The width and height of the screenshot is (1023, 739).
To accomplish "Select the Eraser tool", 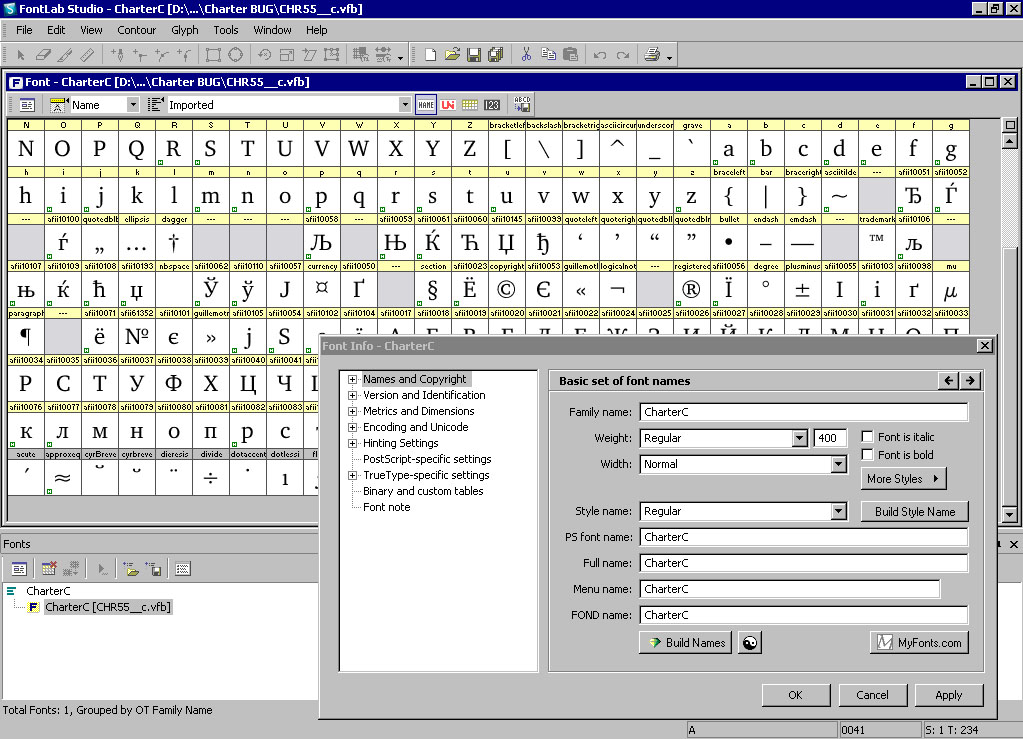I will 43,55.
